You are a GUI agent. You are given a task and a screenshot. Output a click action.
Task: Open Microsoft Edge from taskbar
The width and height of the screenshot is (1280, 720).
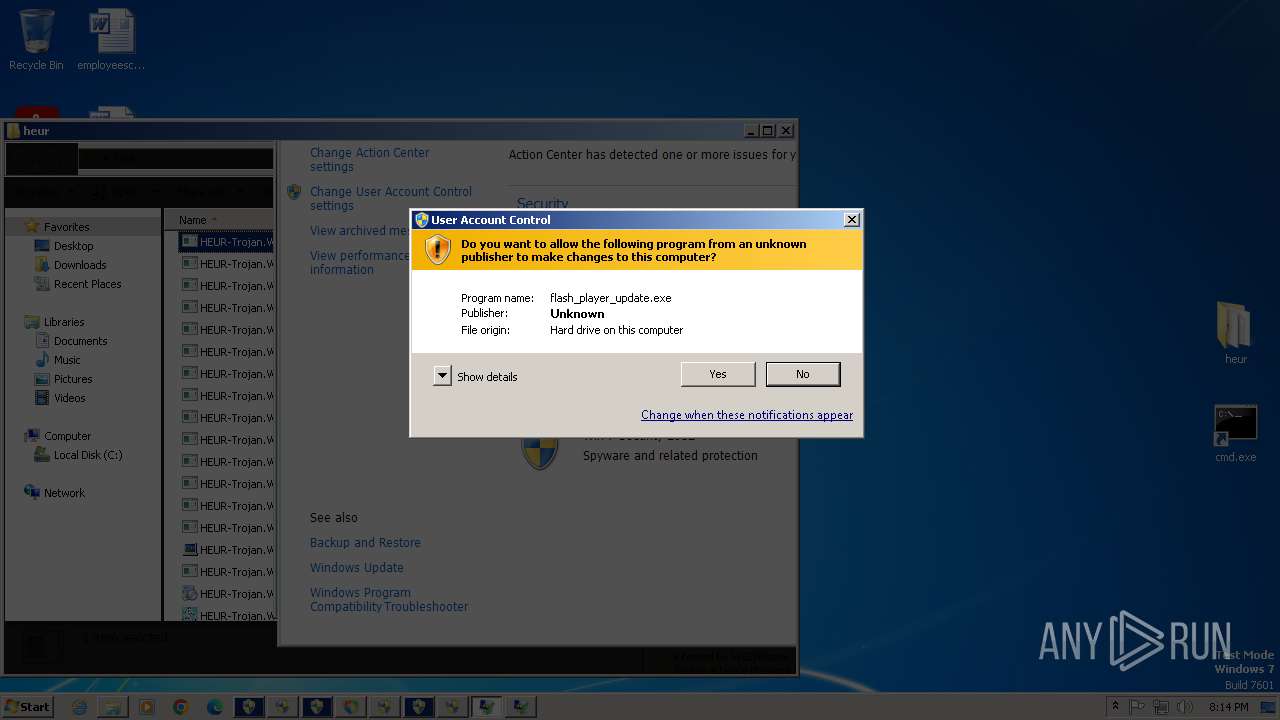click(x=215, y=707)
